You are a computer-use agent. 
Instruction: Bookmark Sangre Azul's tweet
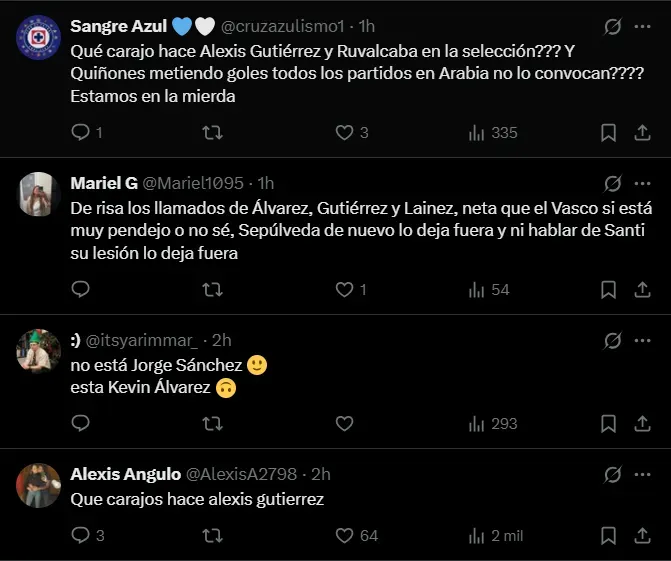pos(608,132)
